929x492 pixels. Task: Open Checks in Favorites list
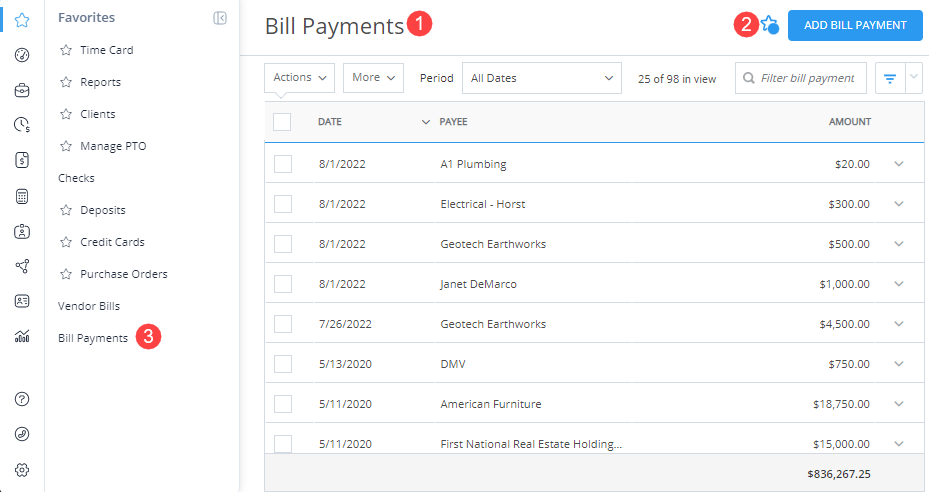click(76, 178)
